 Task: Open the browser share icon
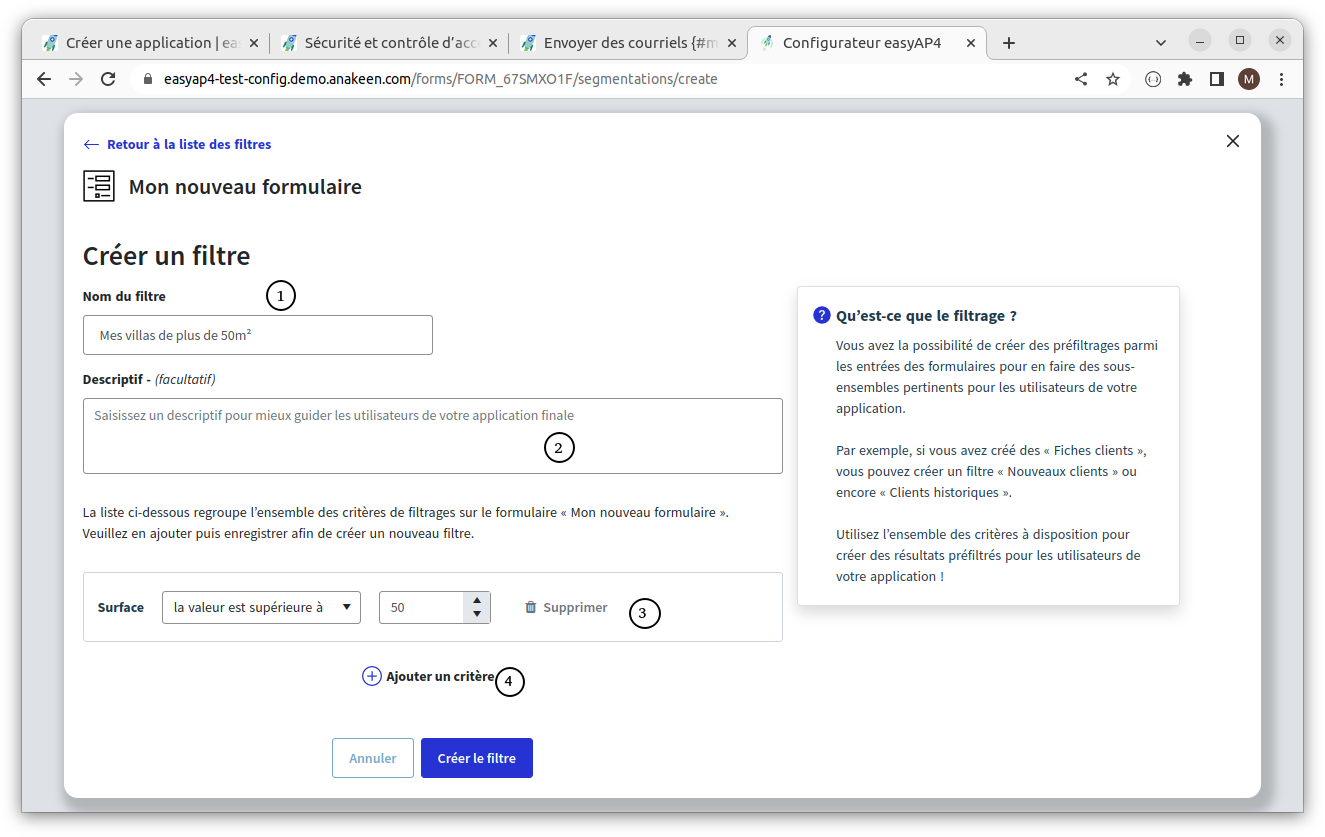click(x=1081, y=78)
